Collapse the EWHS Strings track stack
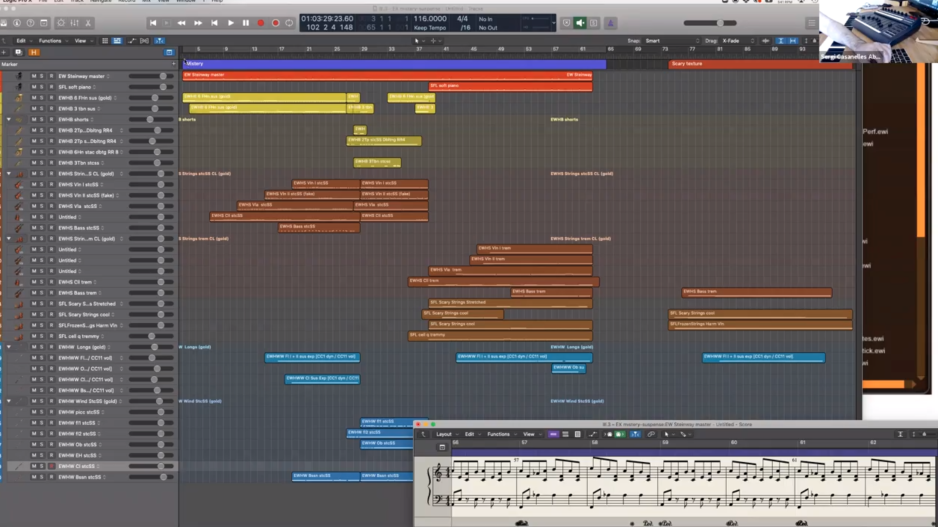 pyautogui.click(x=9, y=174)
